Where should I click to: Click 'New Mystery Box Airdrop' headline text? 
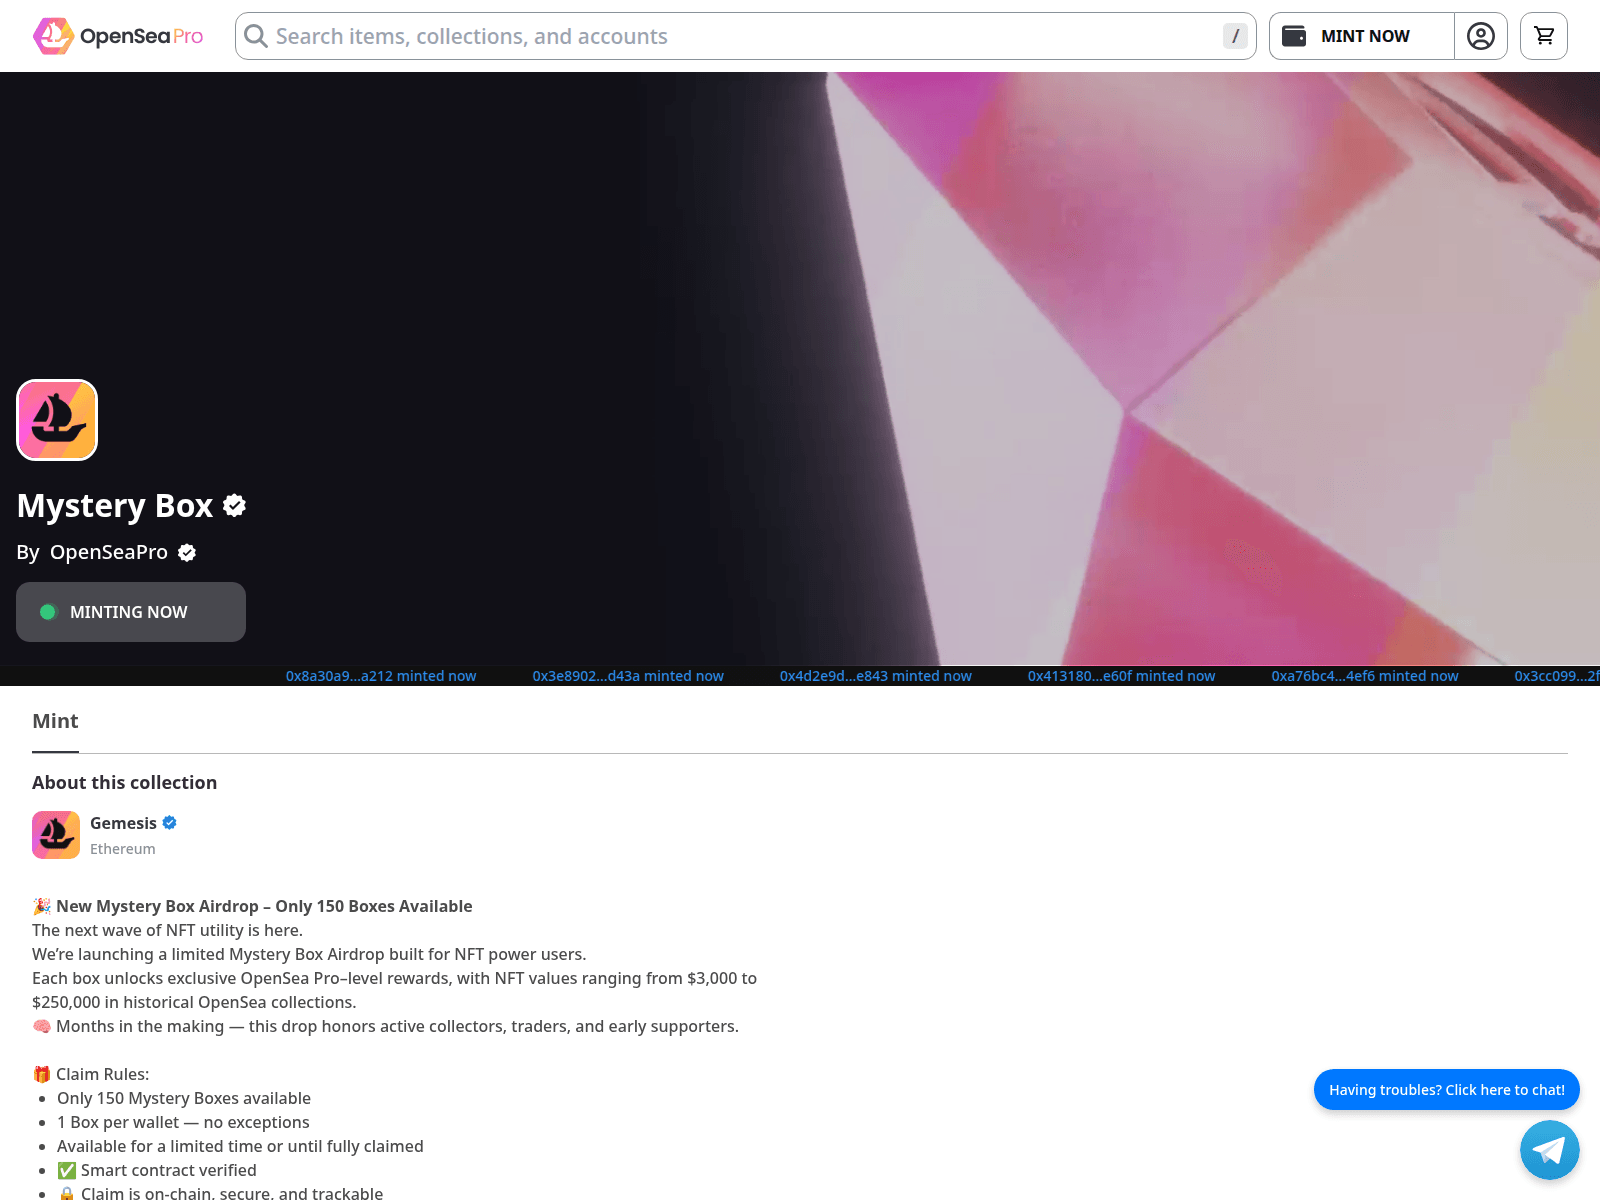pos(264,906)
